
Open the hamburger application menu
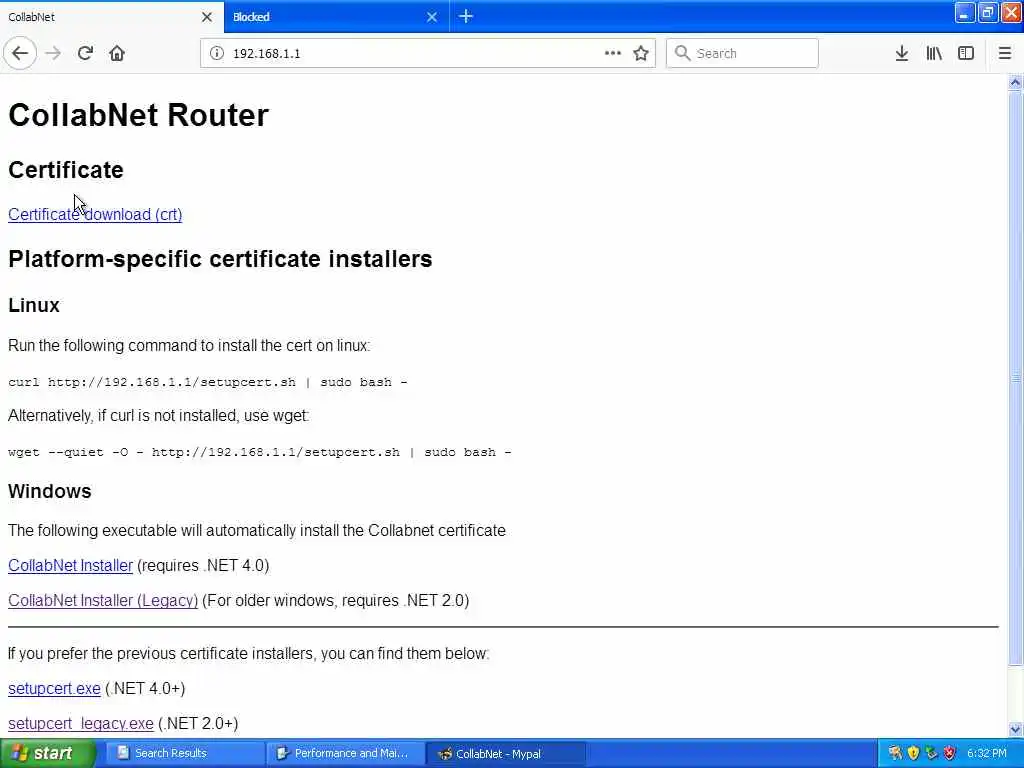coord(1004,54)
